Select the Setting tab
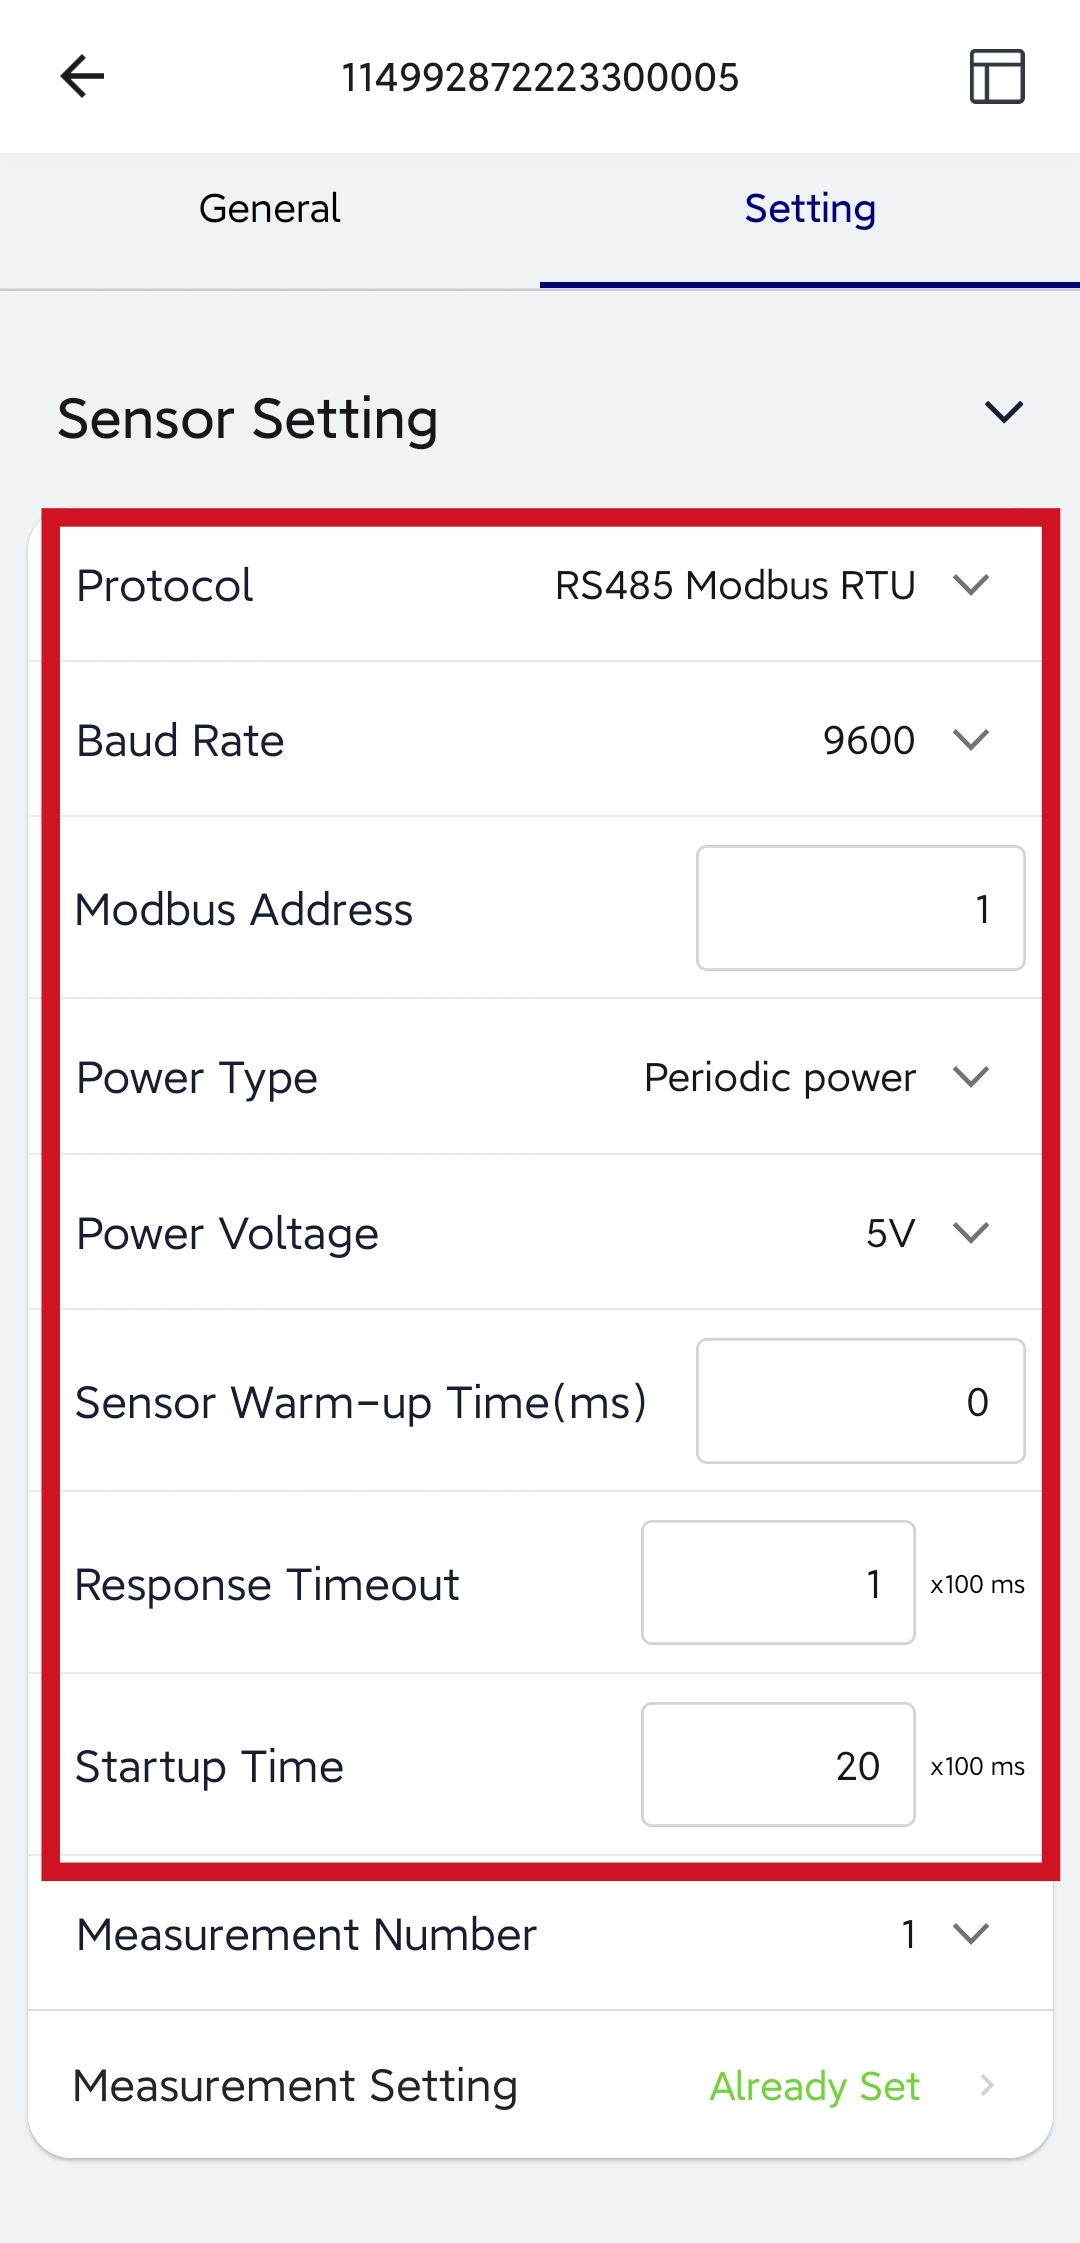This screenshot has height=2243, width=1080. [x=810, y=209]
